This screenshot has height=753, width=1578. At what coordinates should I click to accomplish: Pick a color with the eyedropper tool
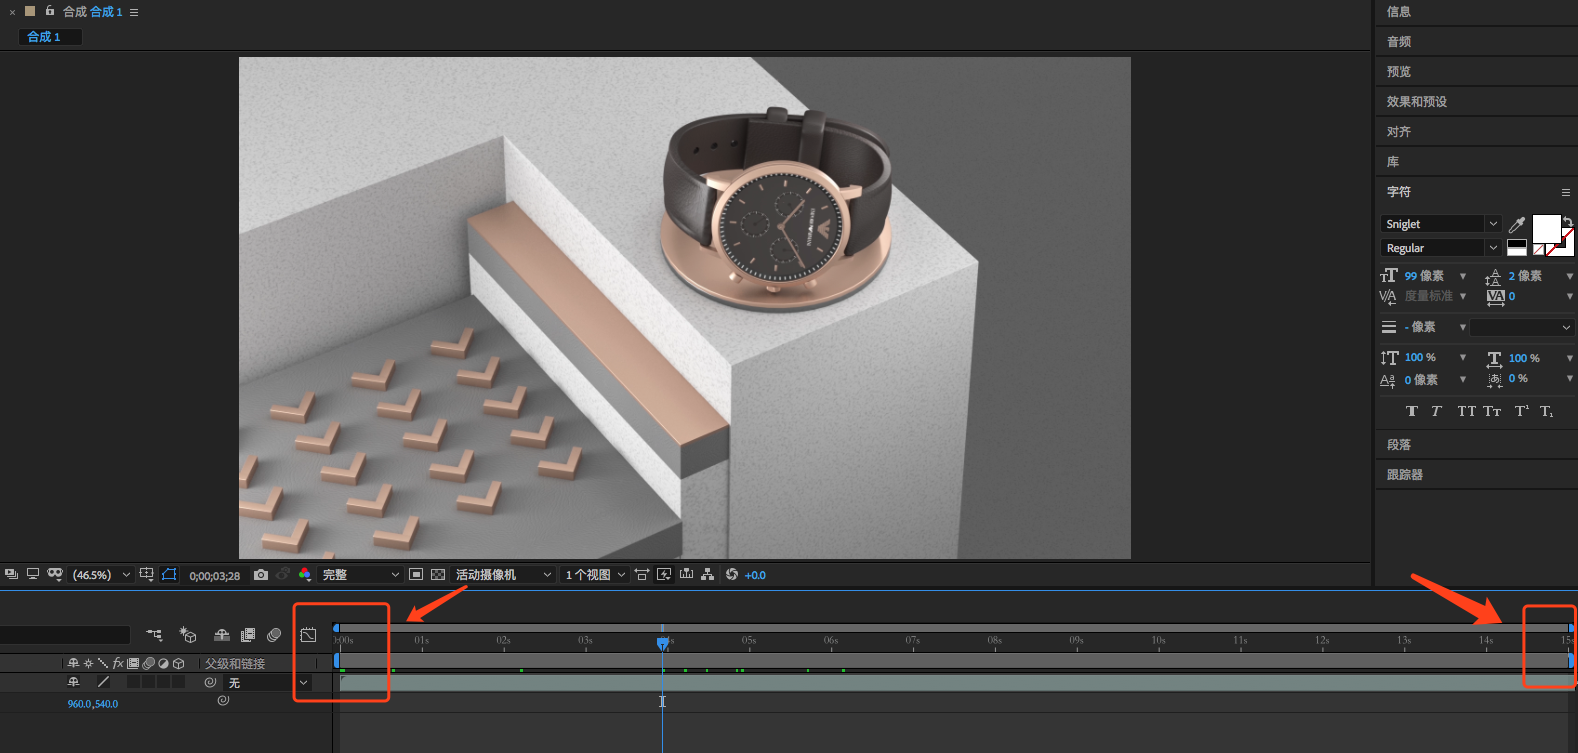pos(1516,225)
